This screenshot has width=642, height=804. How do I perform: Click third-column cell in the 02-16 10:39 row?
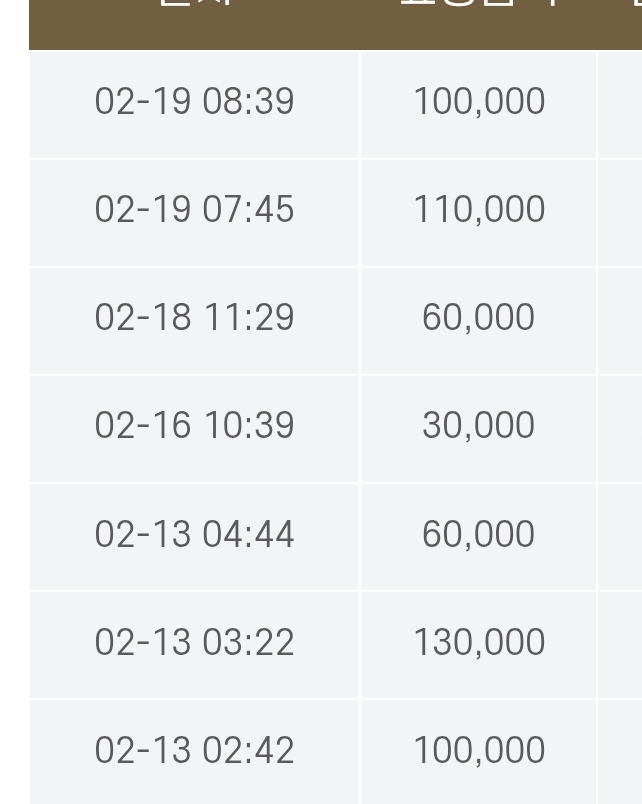coord(621,426)
